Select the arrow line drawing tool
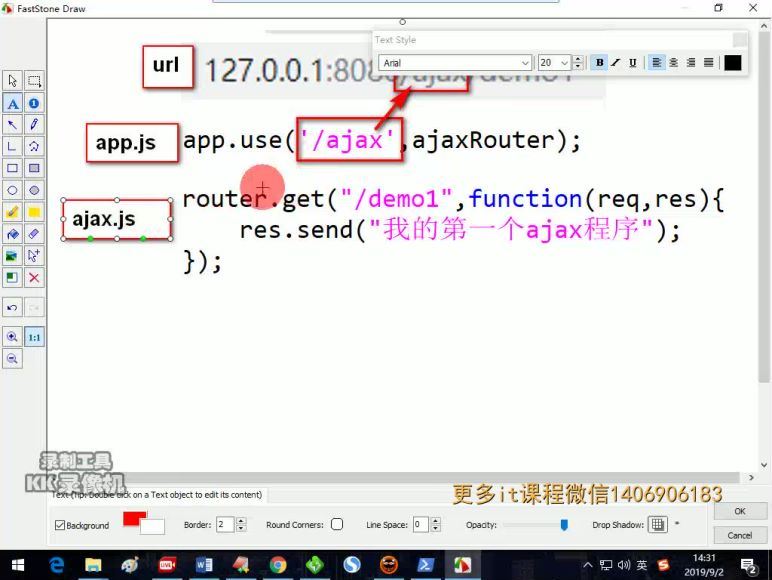 tap(12, 125)
